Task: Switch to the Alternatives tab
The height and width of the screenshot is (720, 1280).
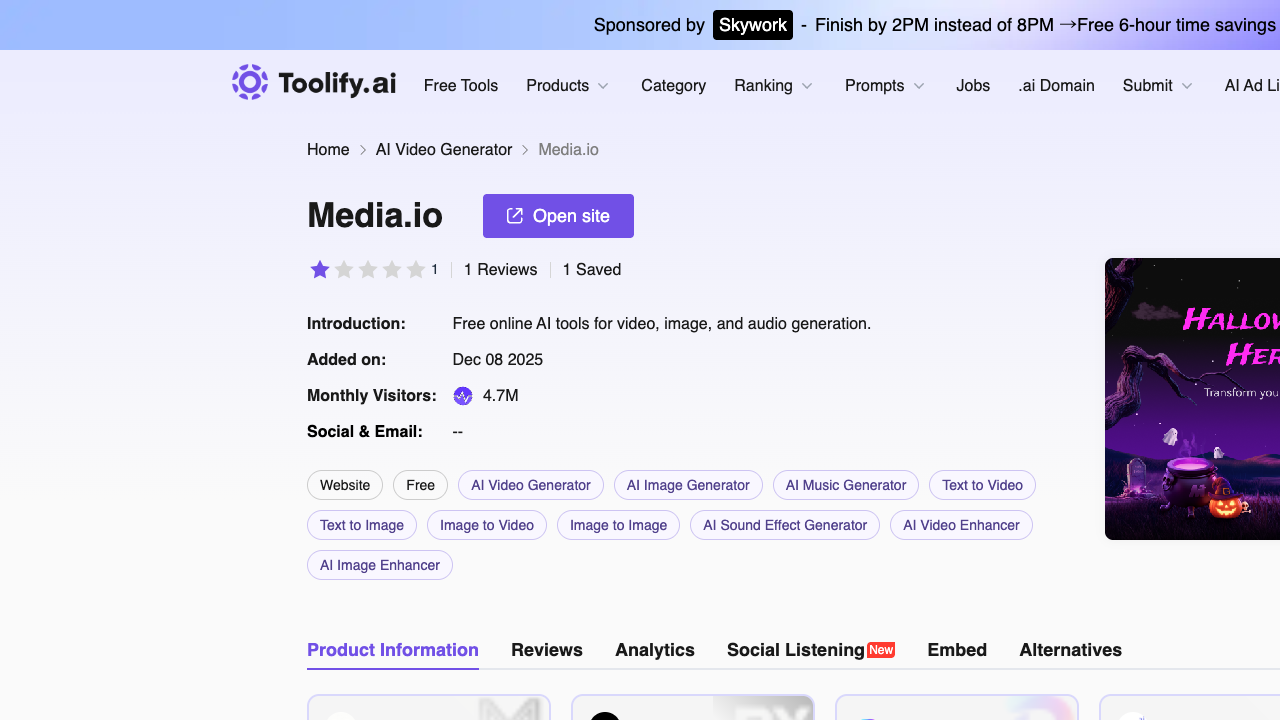Action: 1070,650
